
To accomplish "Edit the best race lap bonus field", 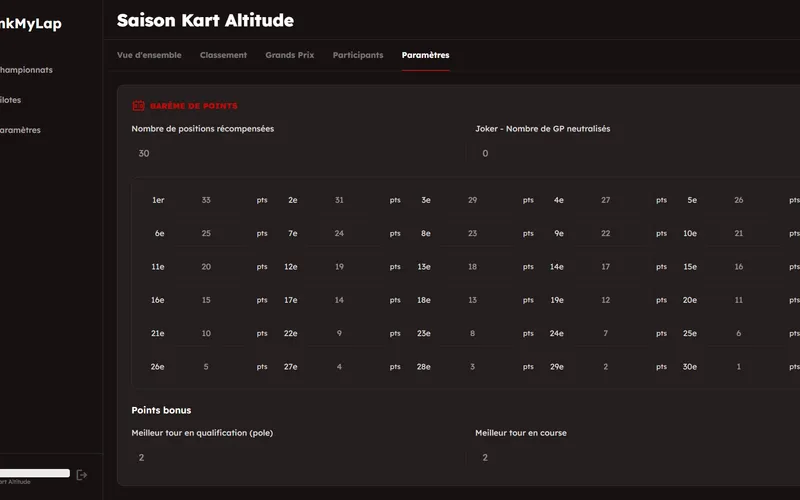I will pyautogui.click(x=635, y=457).
